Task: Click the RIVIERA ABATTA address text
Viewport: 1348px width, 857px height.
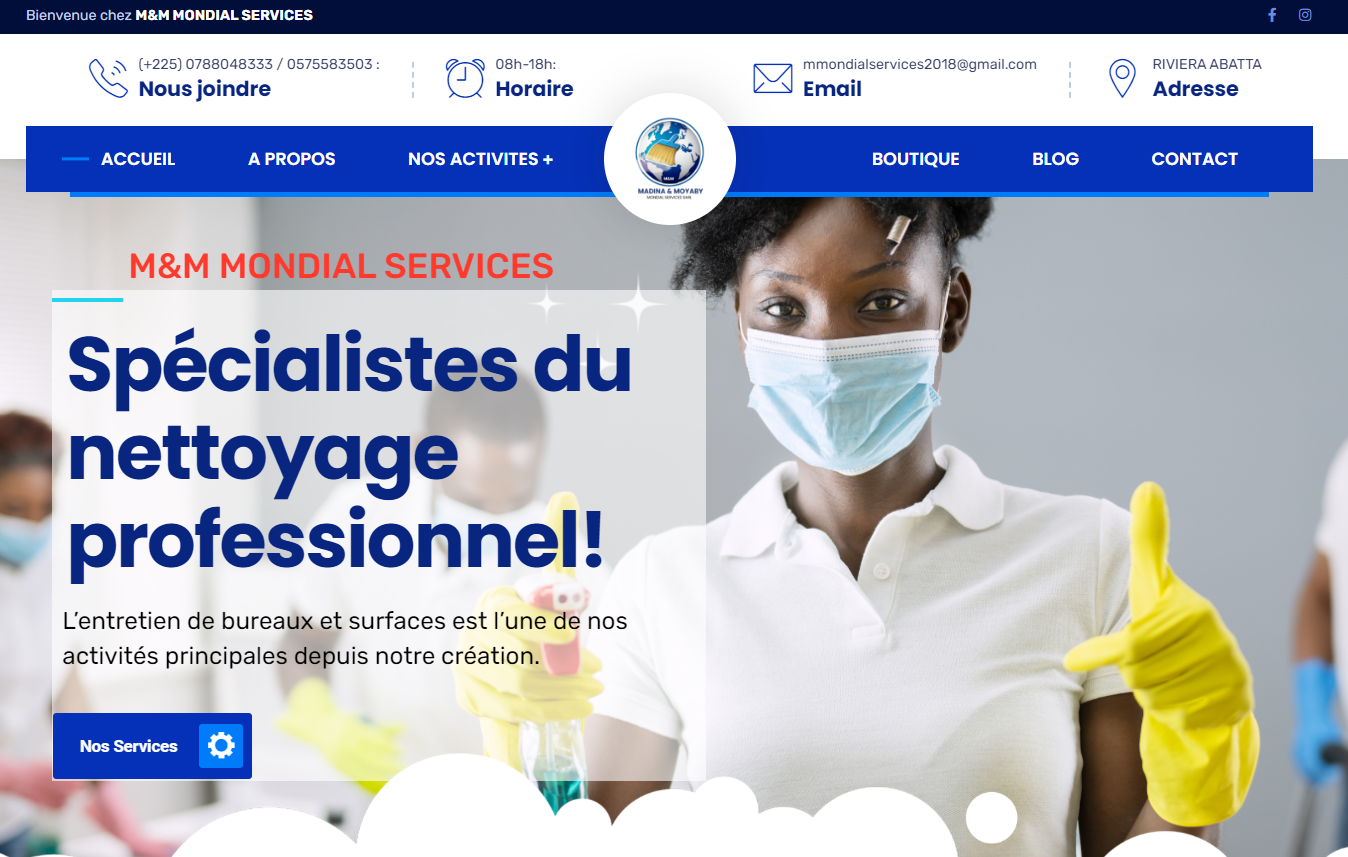Action: click(x=1207, y=64)
